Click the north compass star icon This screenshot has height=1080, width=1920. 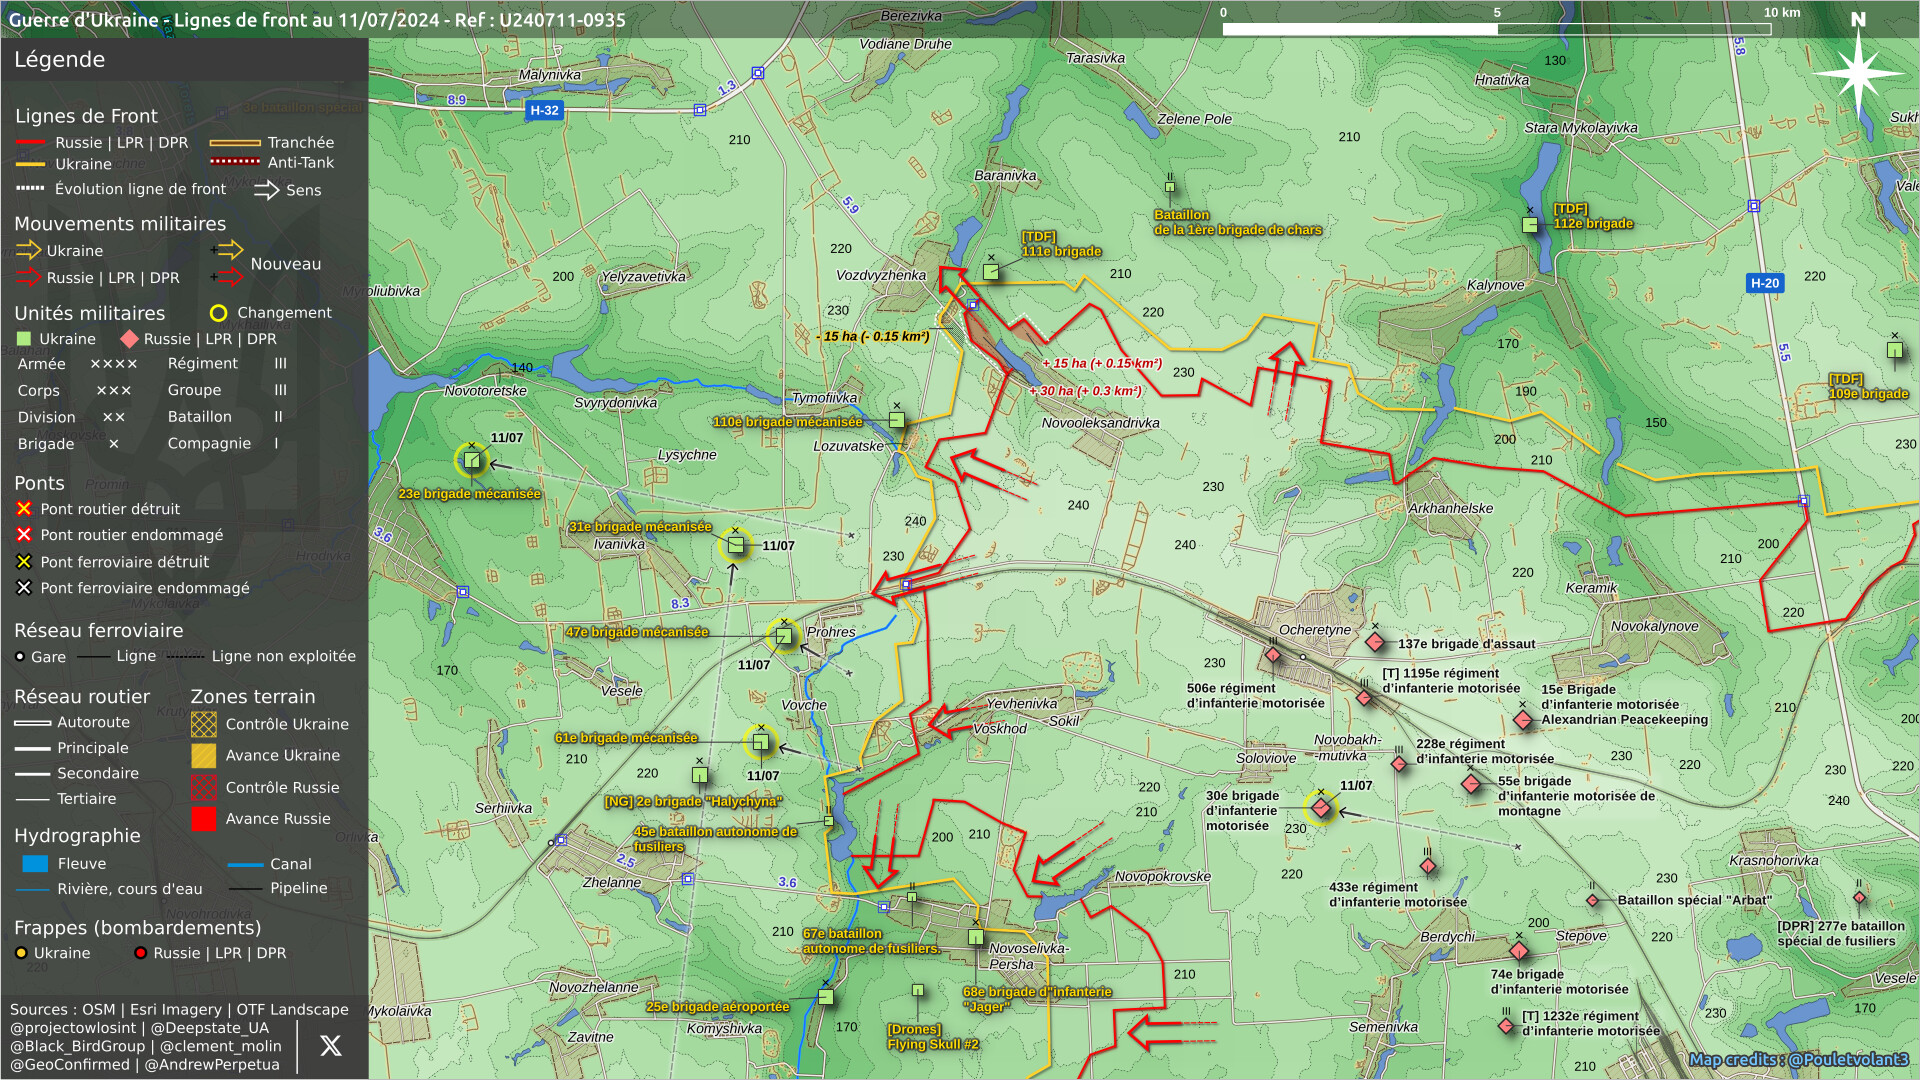click(1858, 73)
